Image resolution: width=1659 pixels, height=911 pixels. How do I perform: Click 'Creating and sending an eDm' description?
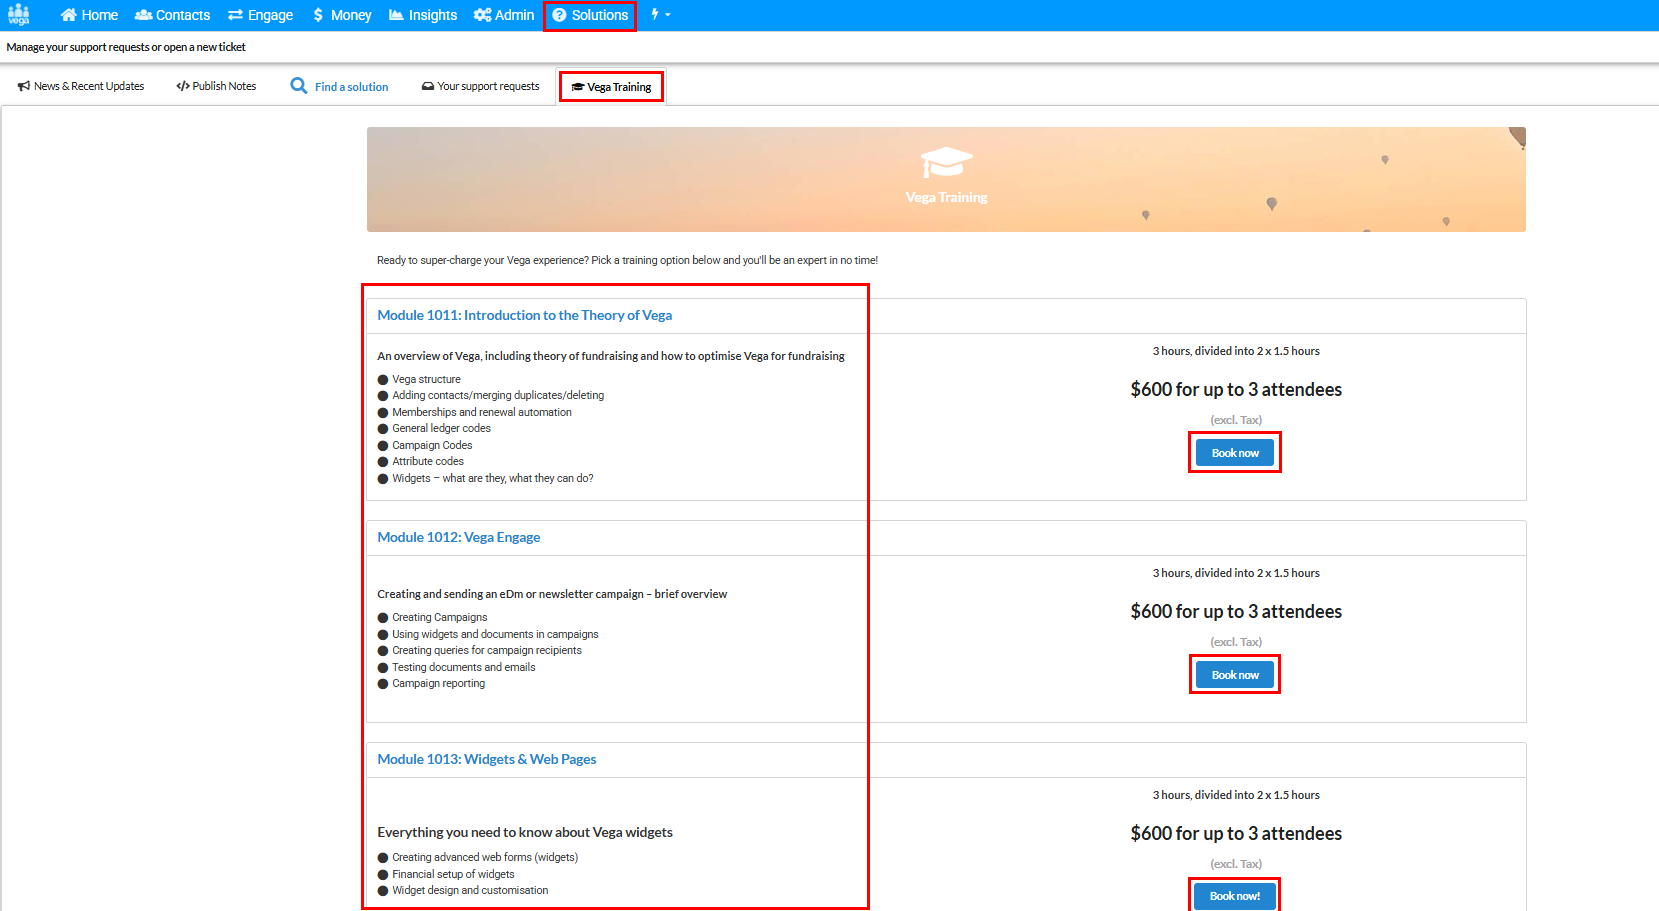[x=552, y=594]
